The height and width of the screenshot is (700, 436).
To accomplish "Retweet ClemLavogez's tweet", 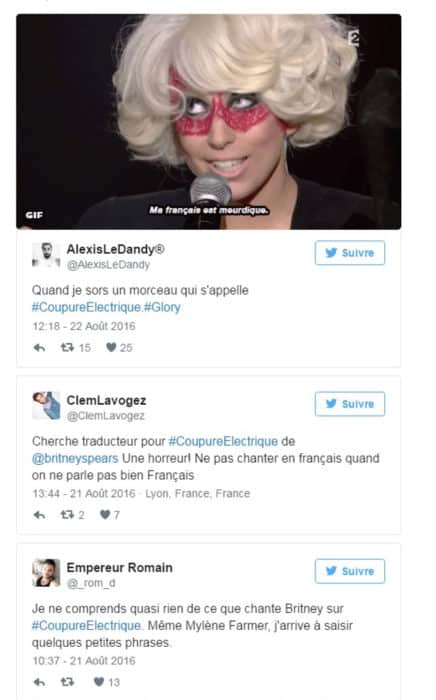I will (x=67, y=515).
